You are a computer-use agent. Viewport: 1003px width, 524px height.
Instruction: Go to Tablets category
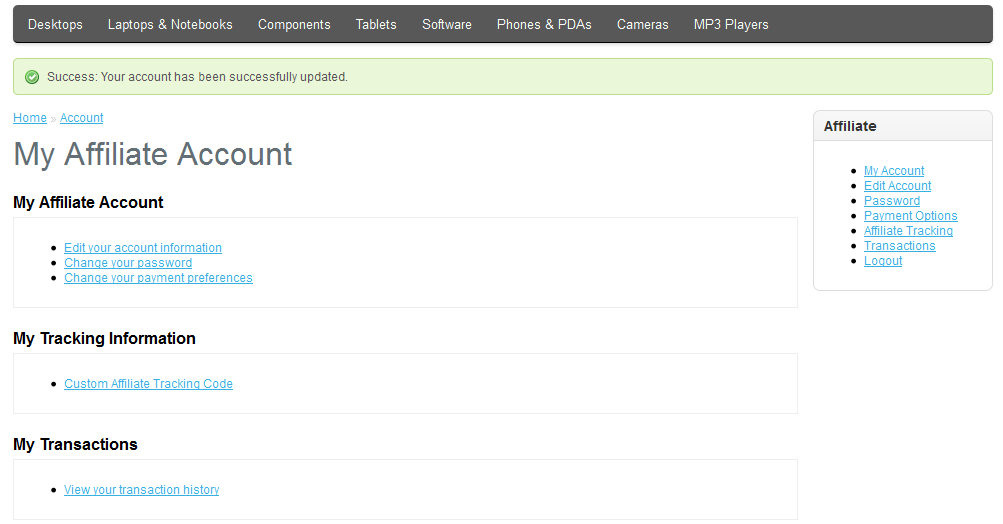pos(376,24)
